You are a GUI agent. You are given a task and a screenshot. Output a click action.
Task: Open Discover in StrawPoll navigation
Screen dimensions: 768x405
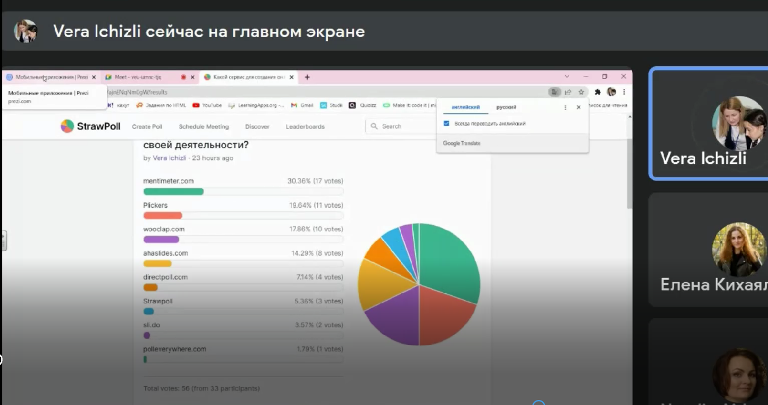257,127
